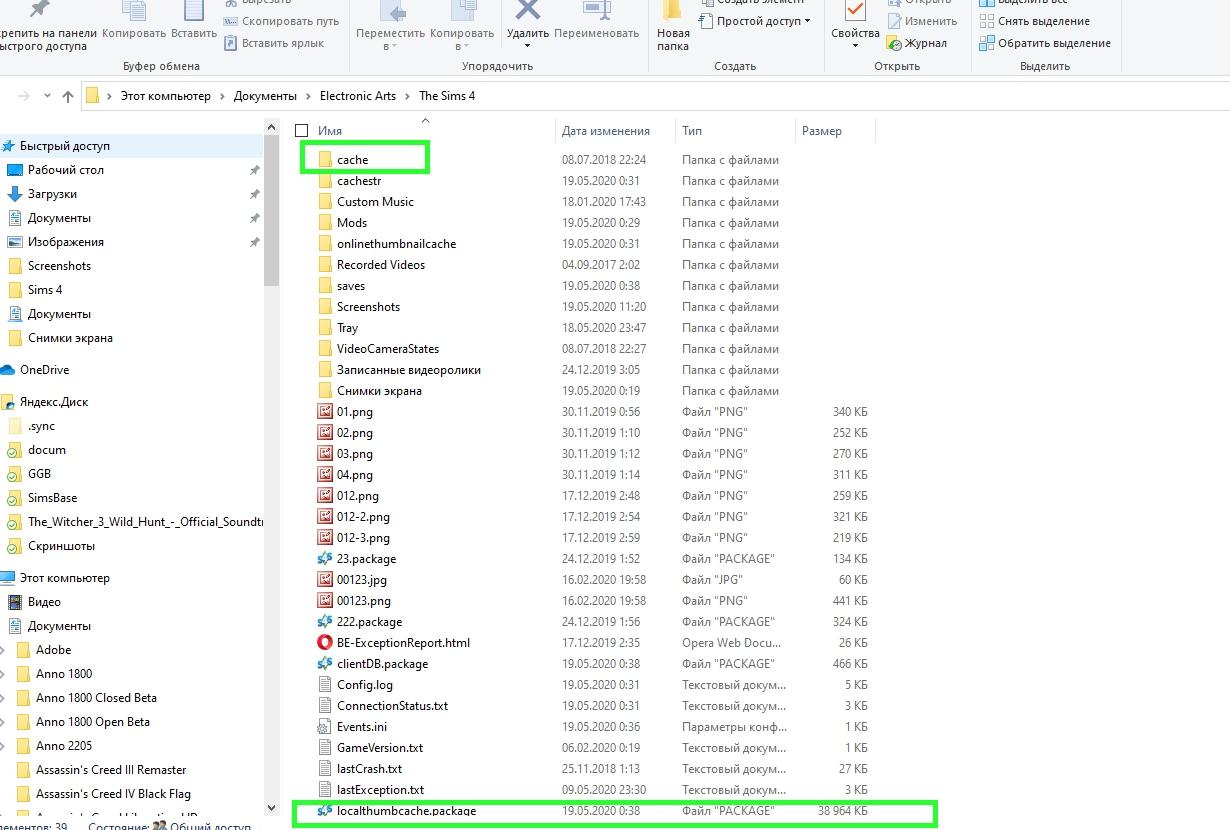The width and height of the screenshot is (1230, 830).
Task: Expand the Anno 1800 tree folder
Action: pyautogui.click(x=4, y=674)
